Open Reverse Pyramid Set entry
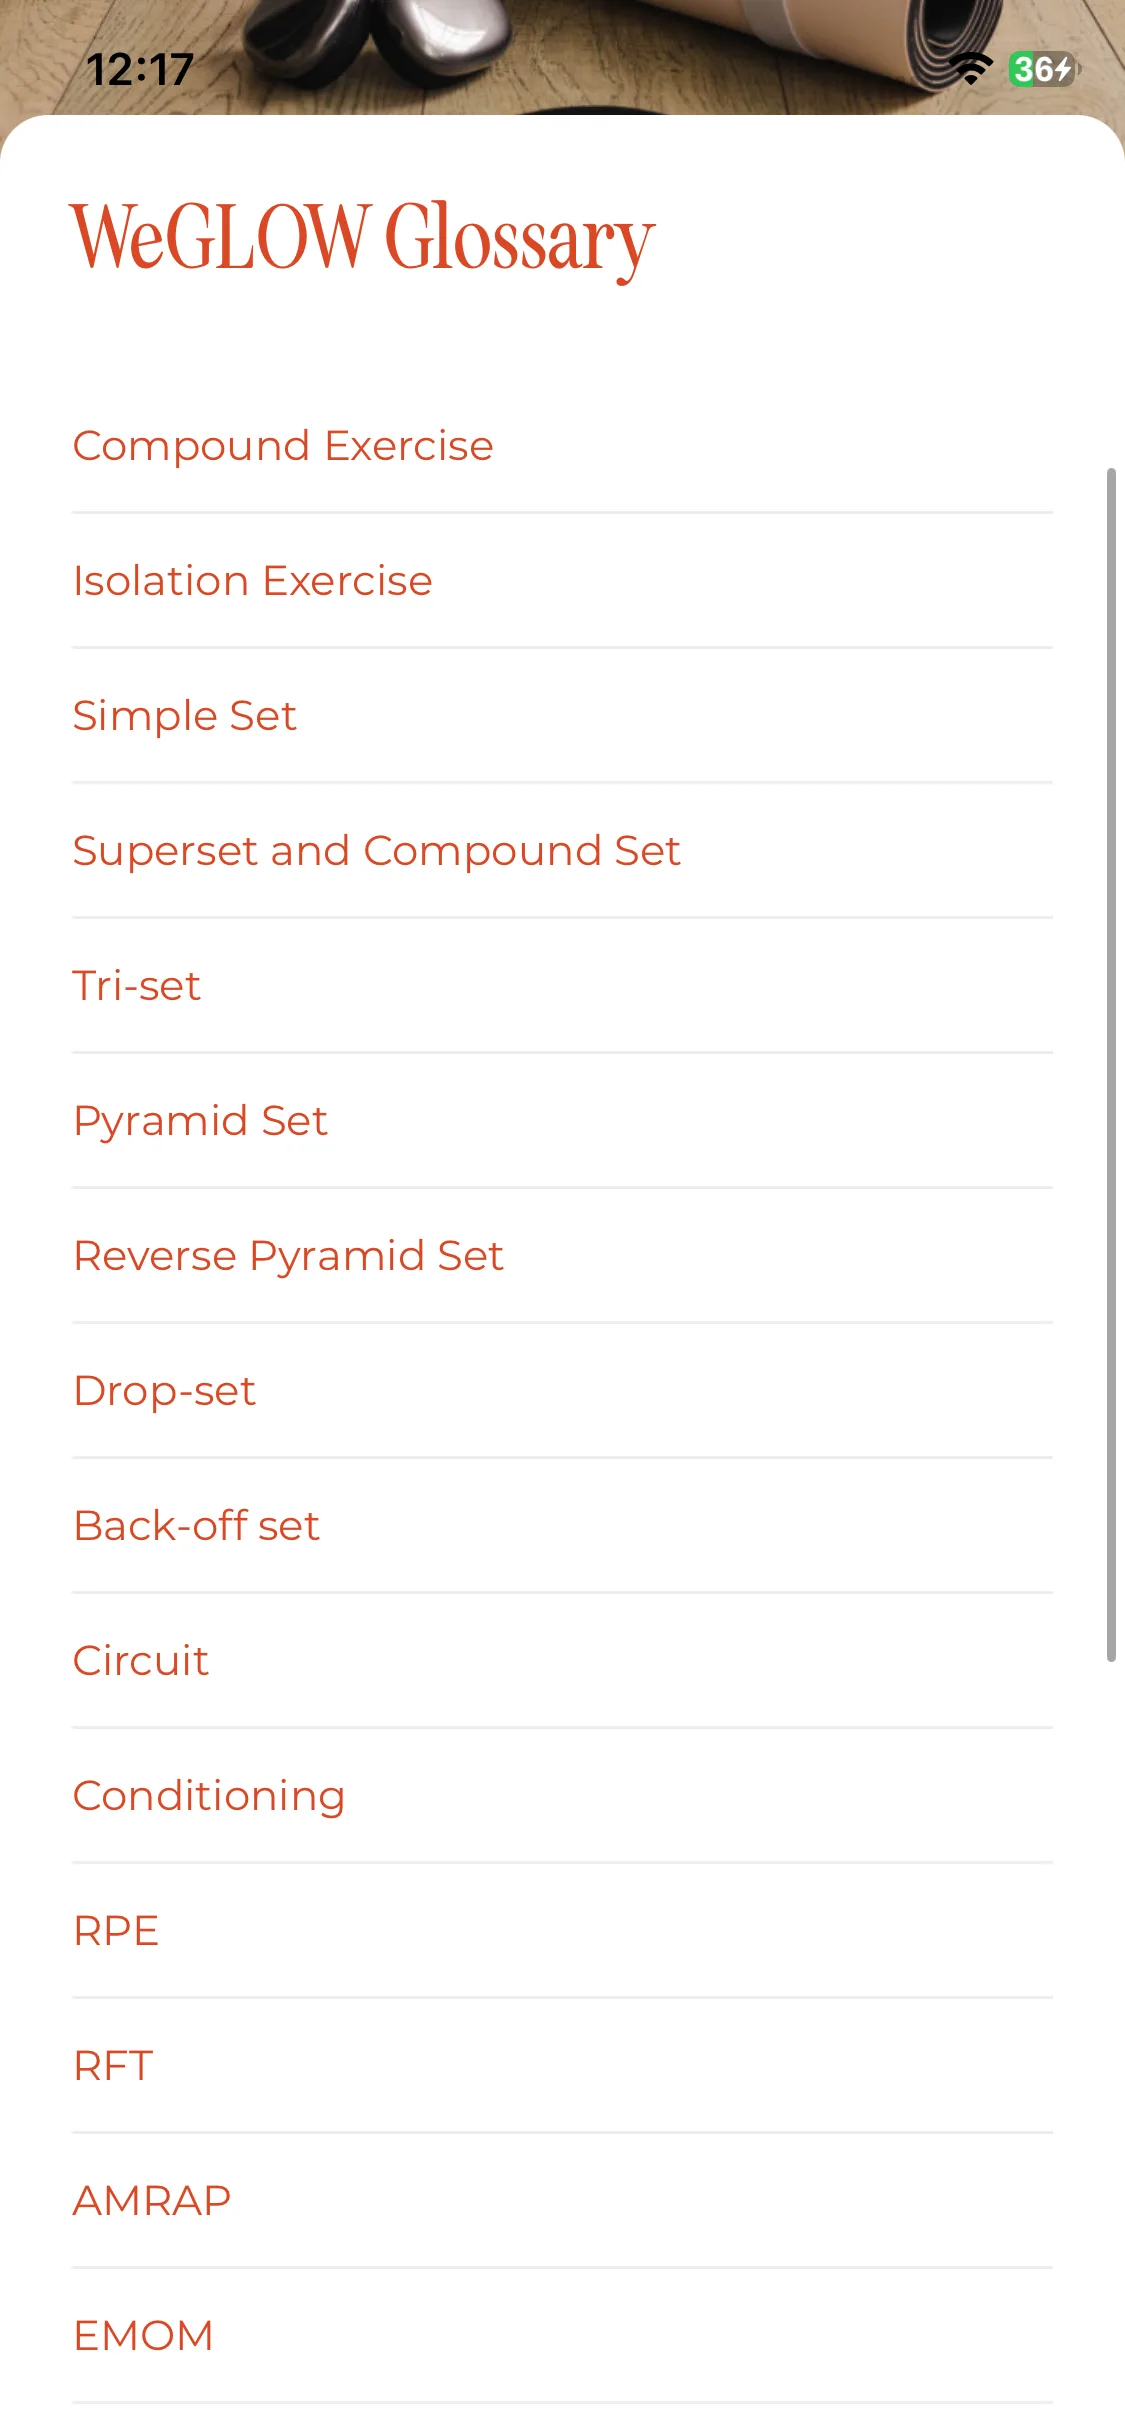 289,1256
